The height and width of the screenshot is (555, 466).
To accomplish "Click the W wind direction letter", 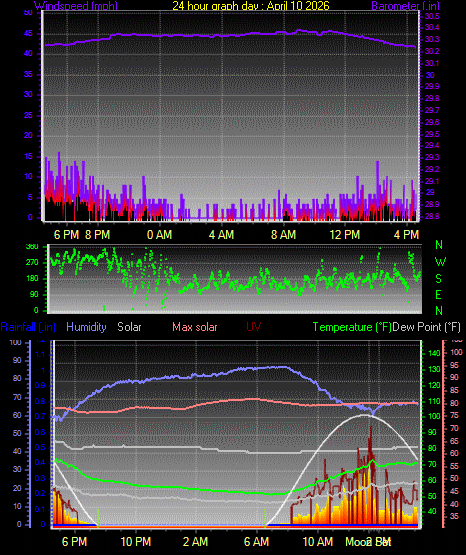I will click(440, 262).
